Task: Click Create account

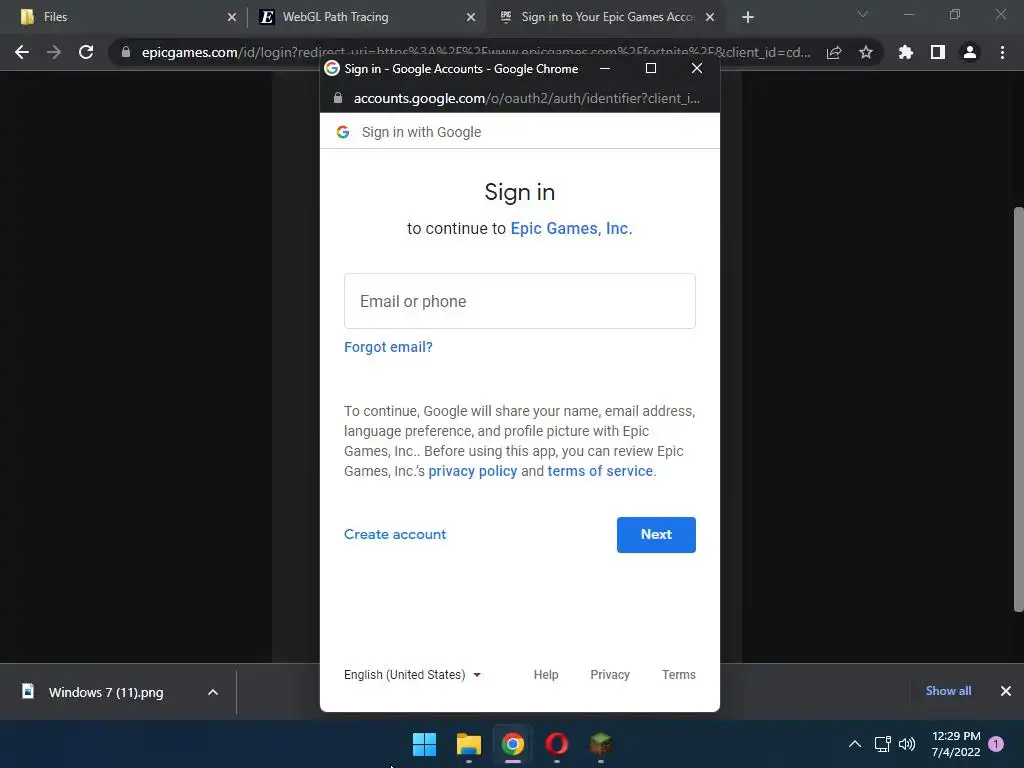Action: click(395, 534)
